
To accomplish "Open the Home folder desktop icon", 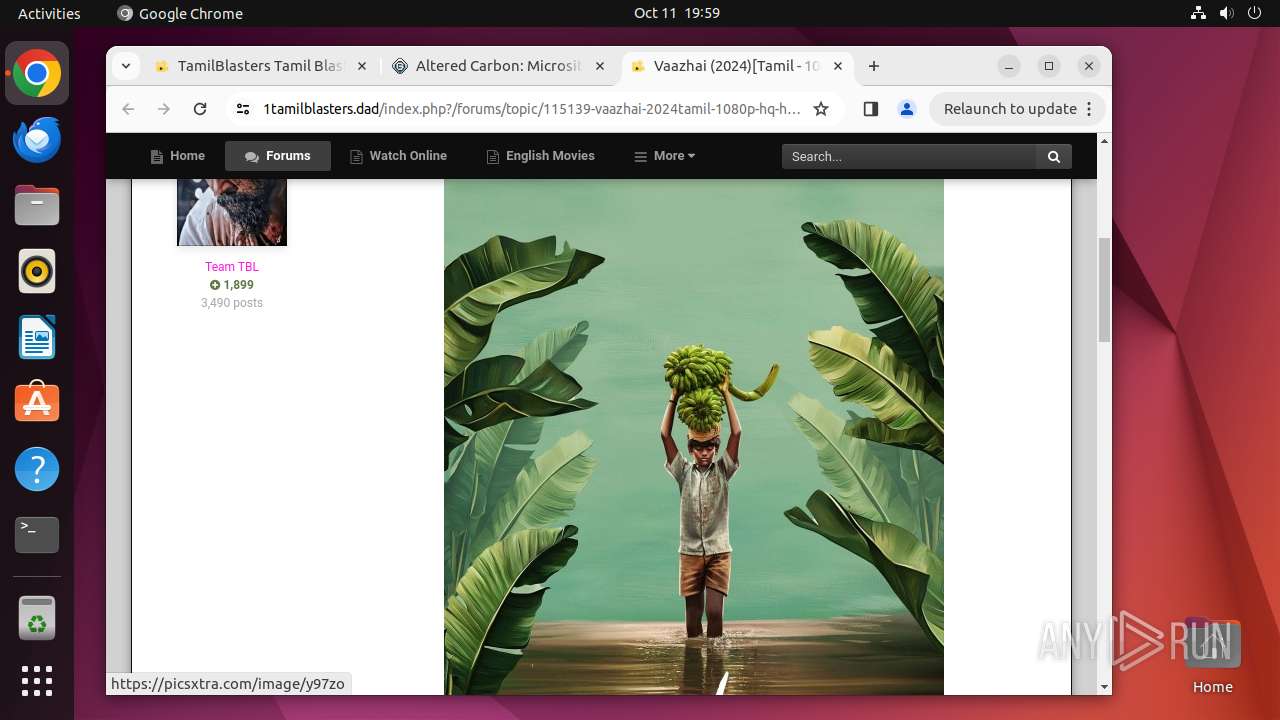I will point(1212,656).
